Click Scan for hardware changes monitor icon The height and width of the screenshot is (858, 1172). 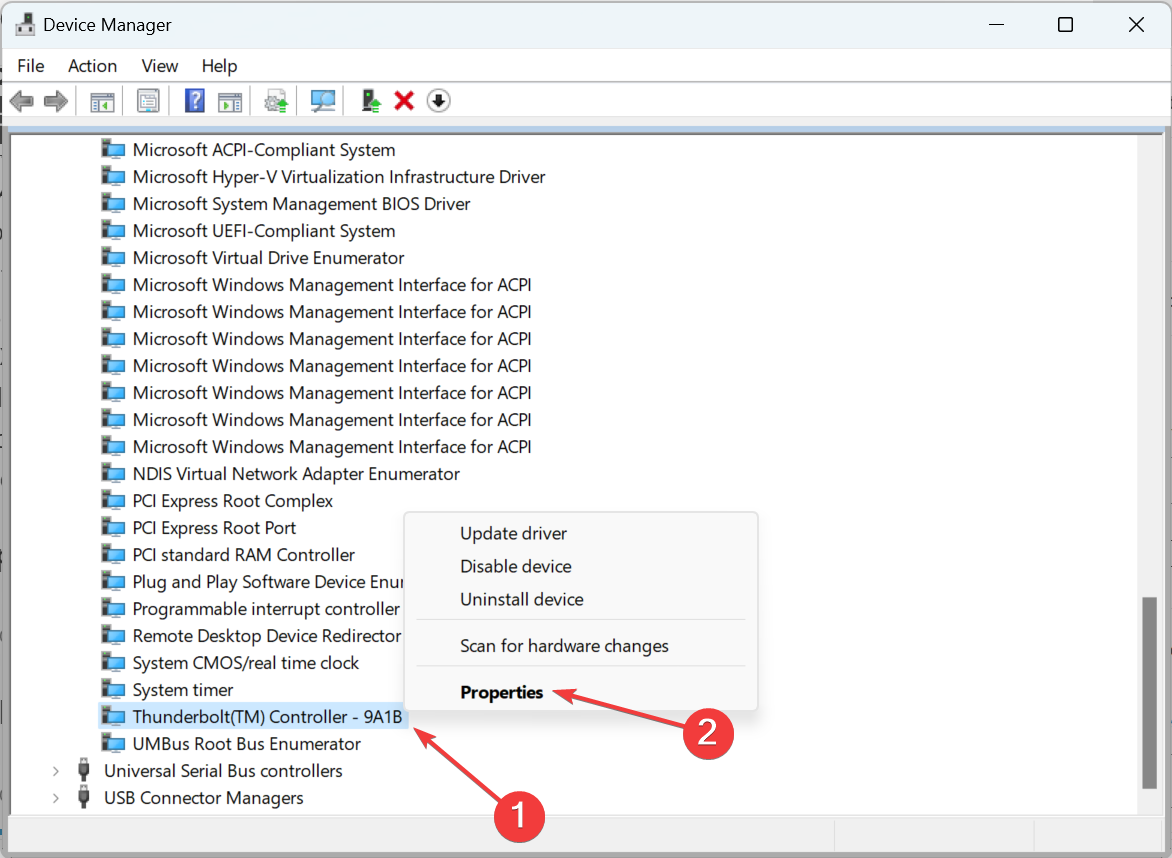tap(323, 101)
